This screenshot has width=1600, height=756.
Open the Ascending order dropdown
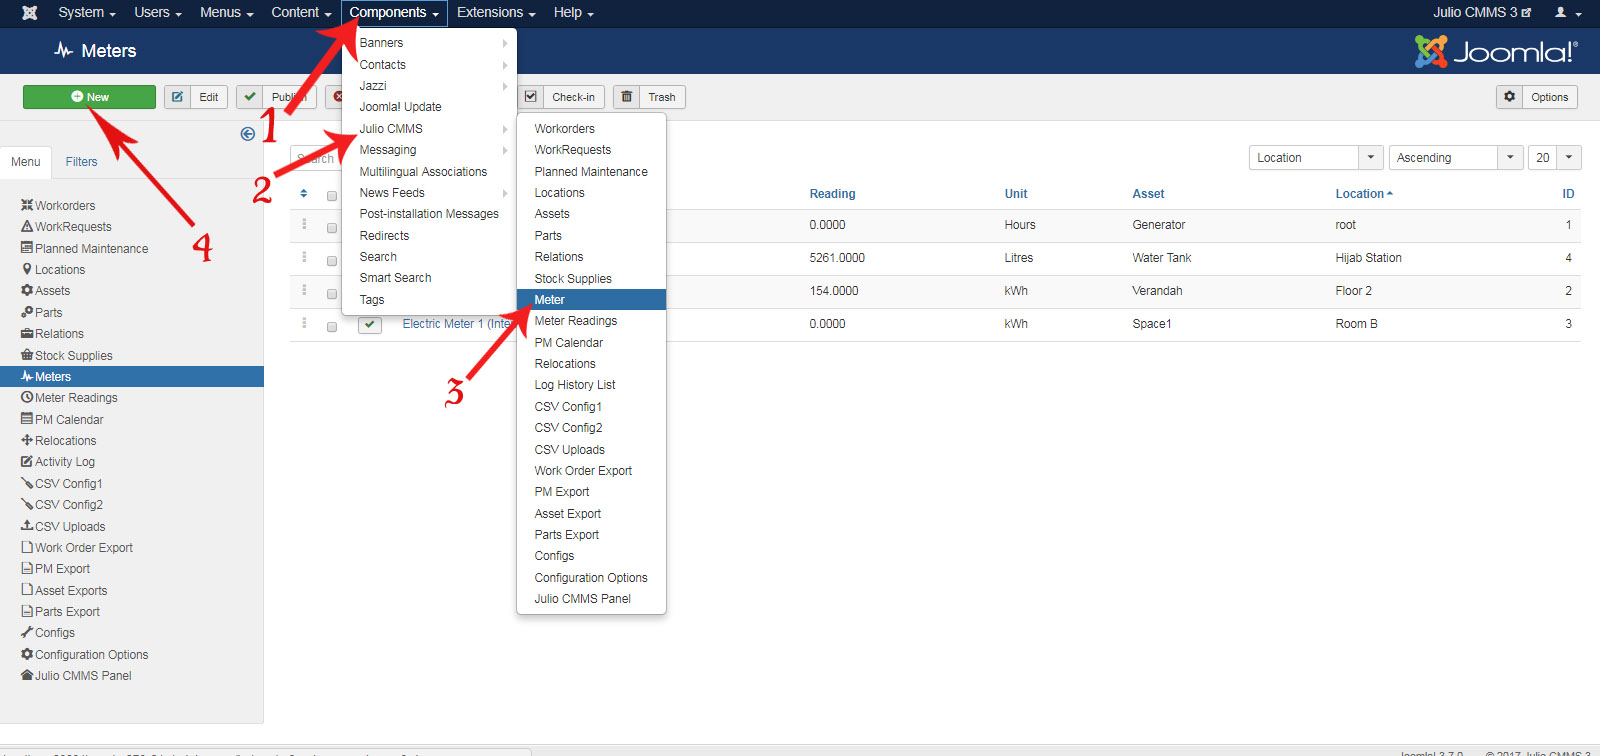coord(1456,158)
